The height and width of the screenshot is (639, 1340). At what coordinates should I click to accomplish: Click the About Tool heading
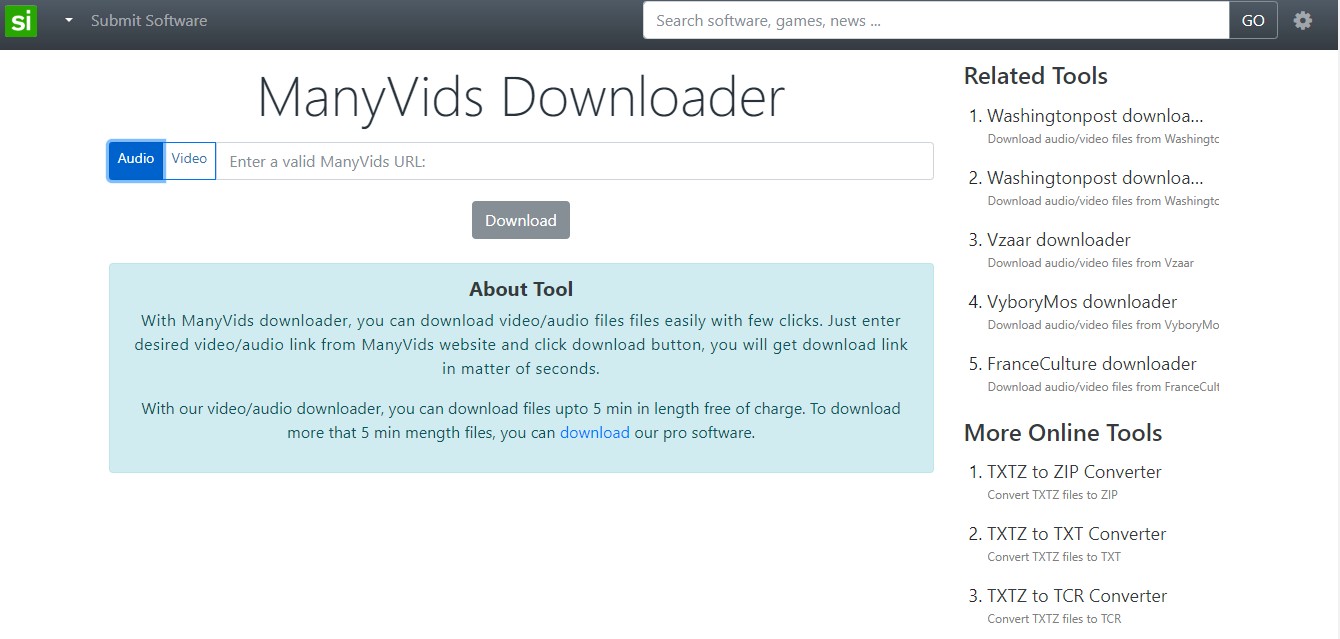521,289
